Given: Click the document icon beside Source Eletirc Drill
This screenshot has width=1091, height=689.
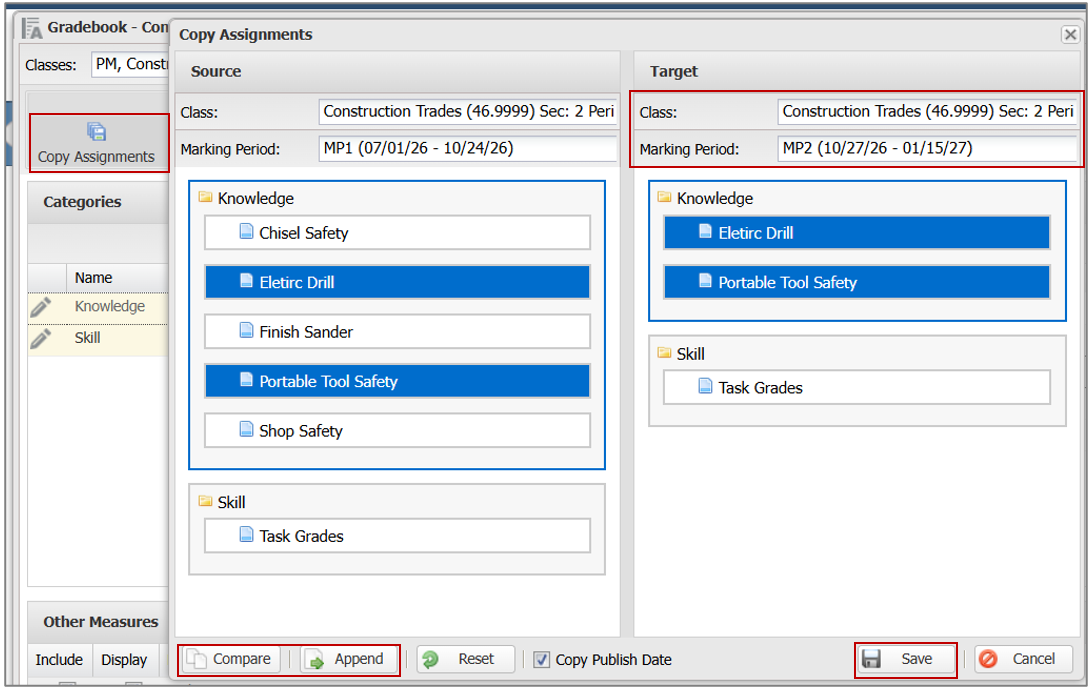Looking at the screenshot, I should click(246, 281).
